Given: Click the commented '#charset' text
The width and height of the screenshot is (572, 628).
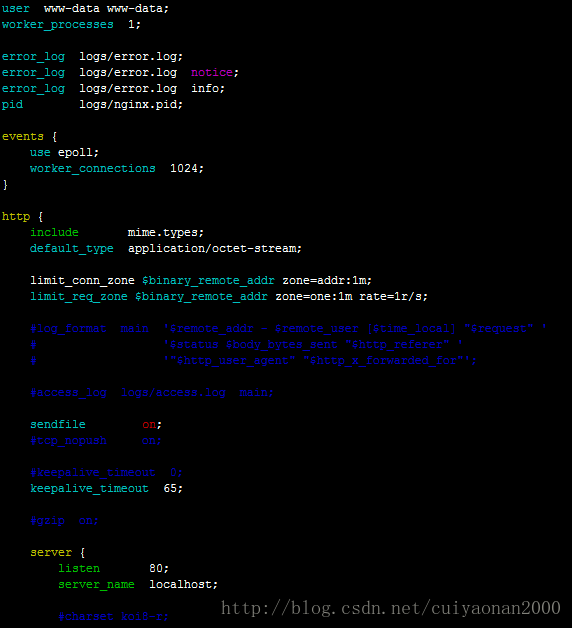Looking at the screenshot, I should click(x=86, y=616).
